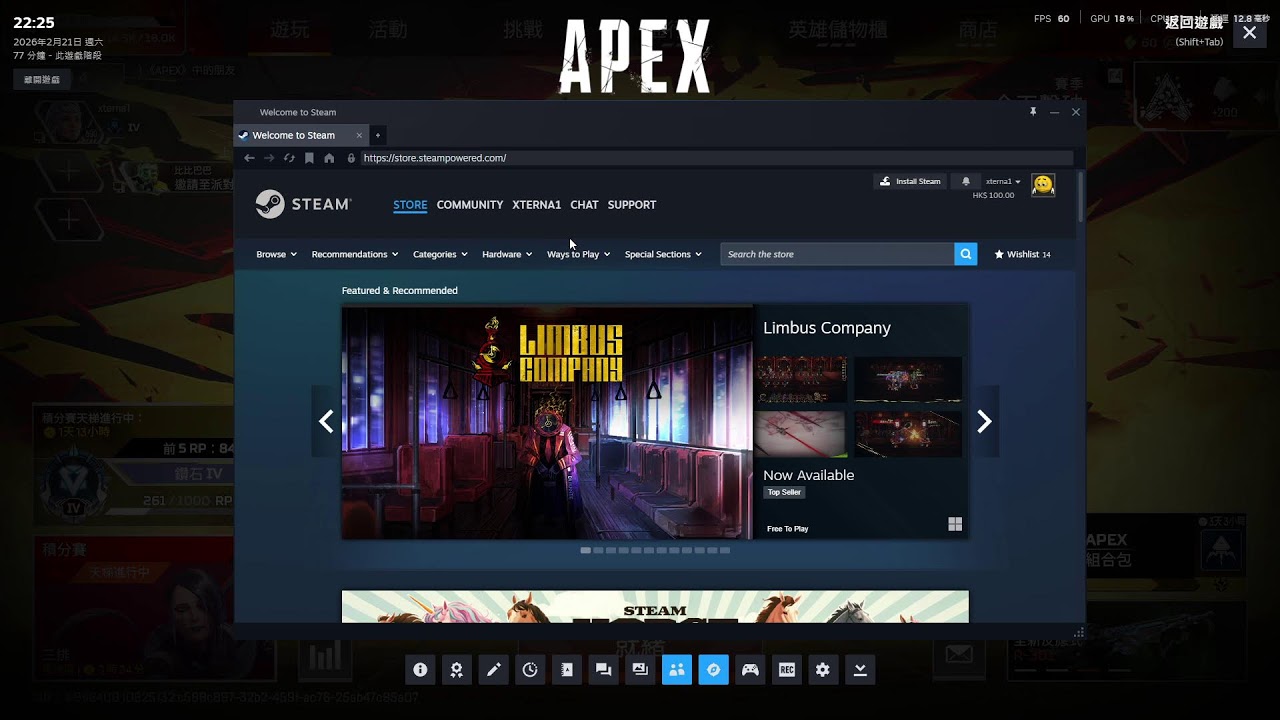Viewport: 1280px width, 720px height.
Task: Open the SUPPORT menu item
Action: coord(632,205)
